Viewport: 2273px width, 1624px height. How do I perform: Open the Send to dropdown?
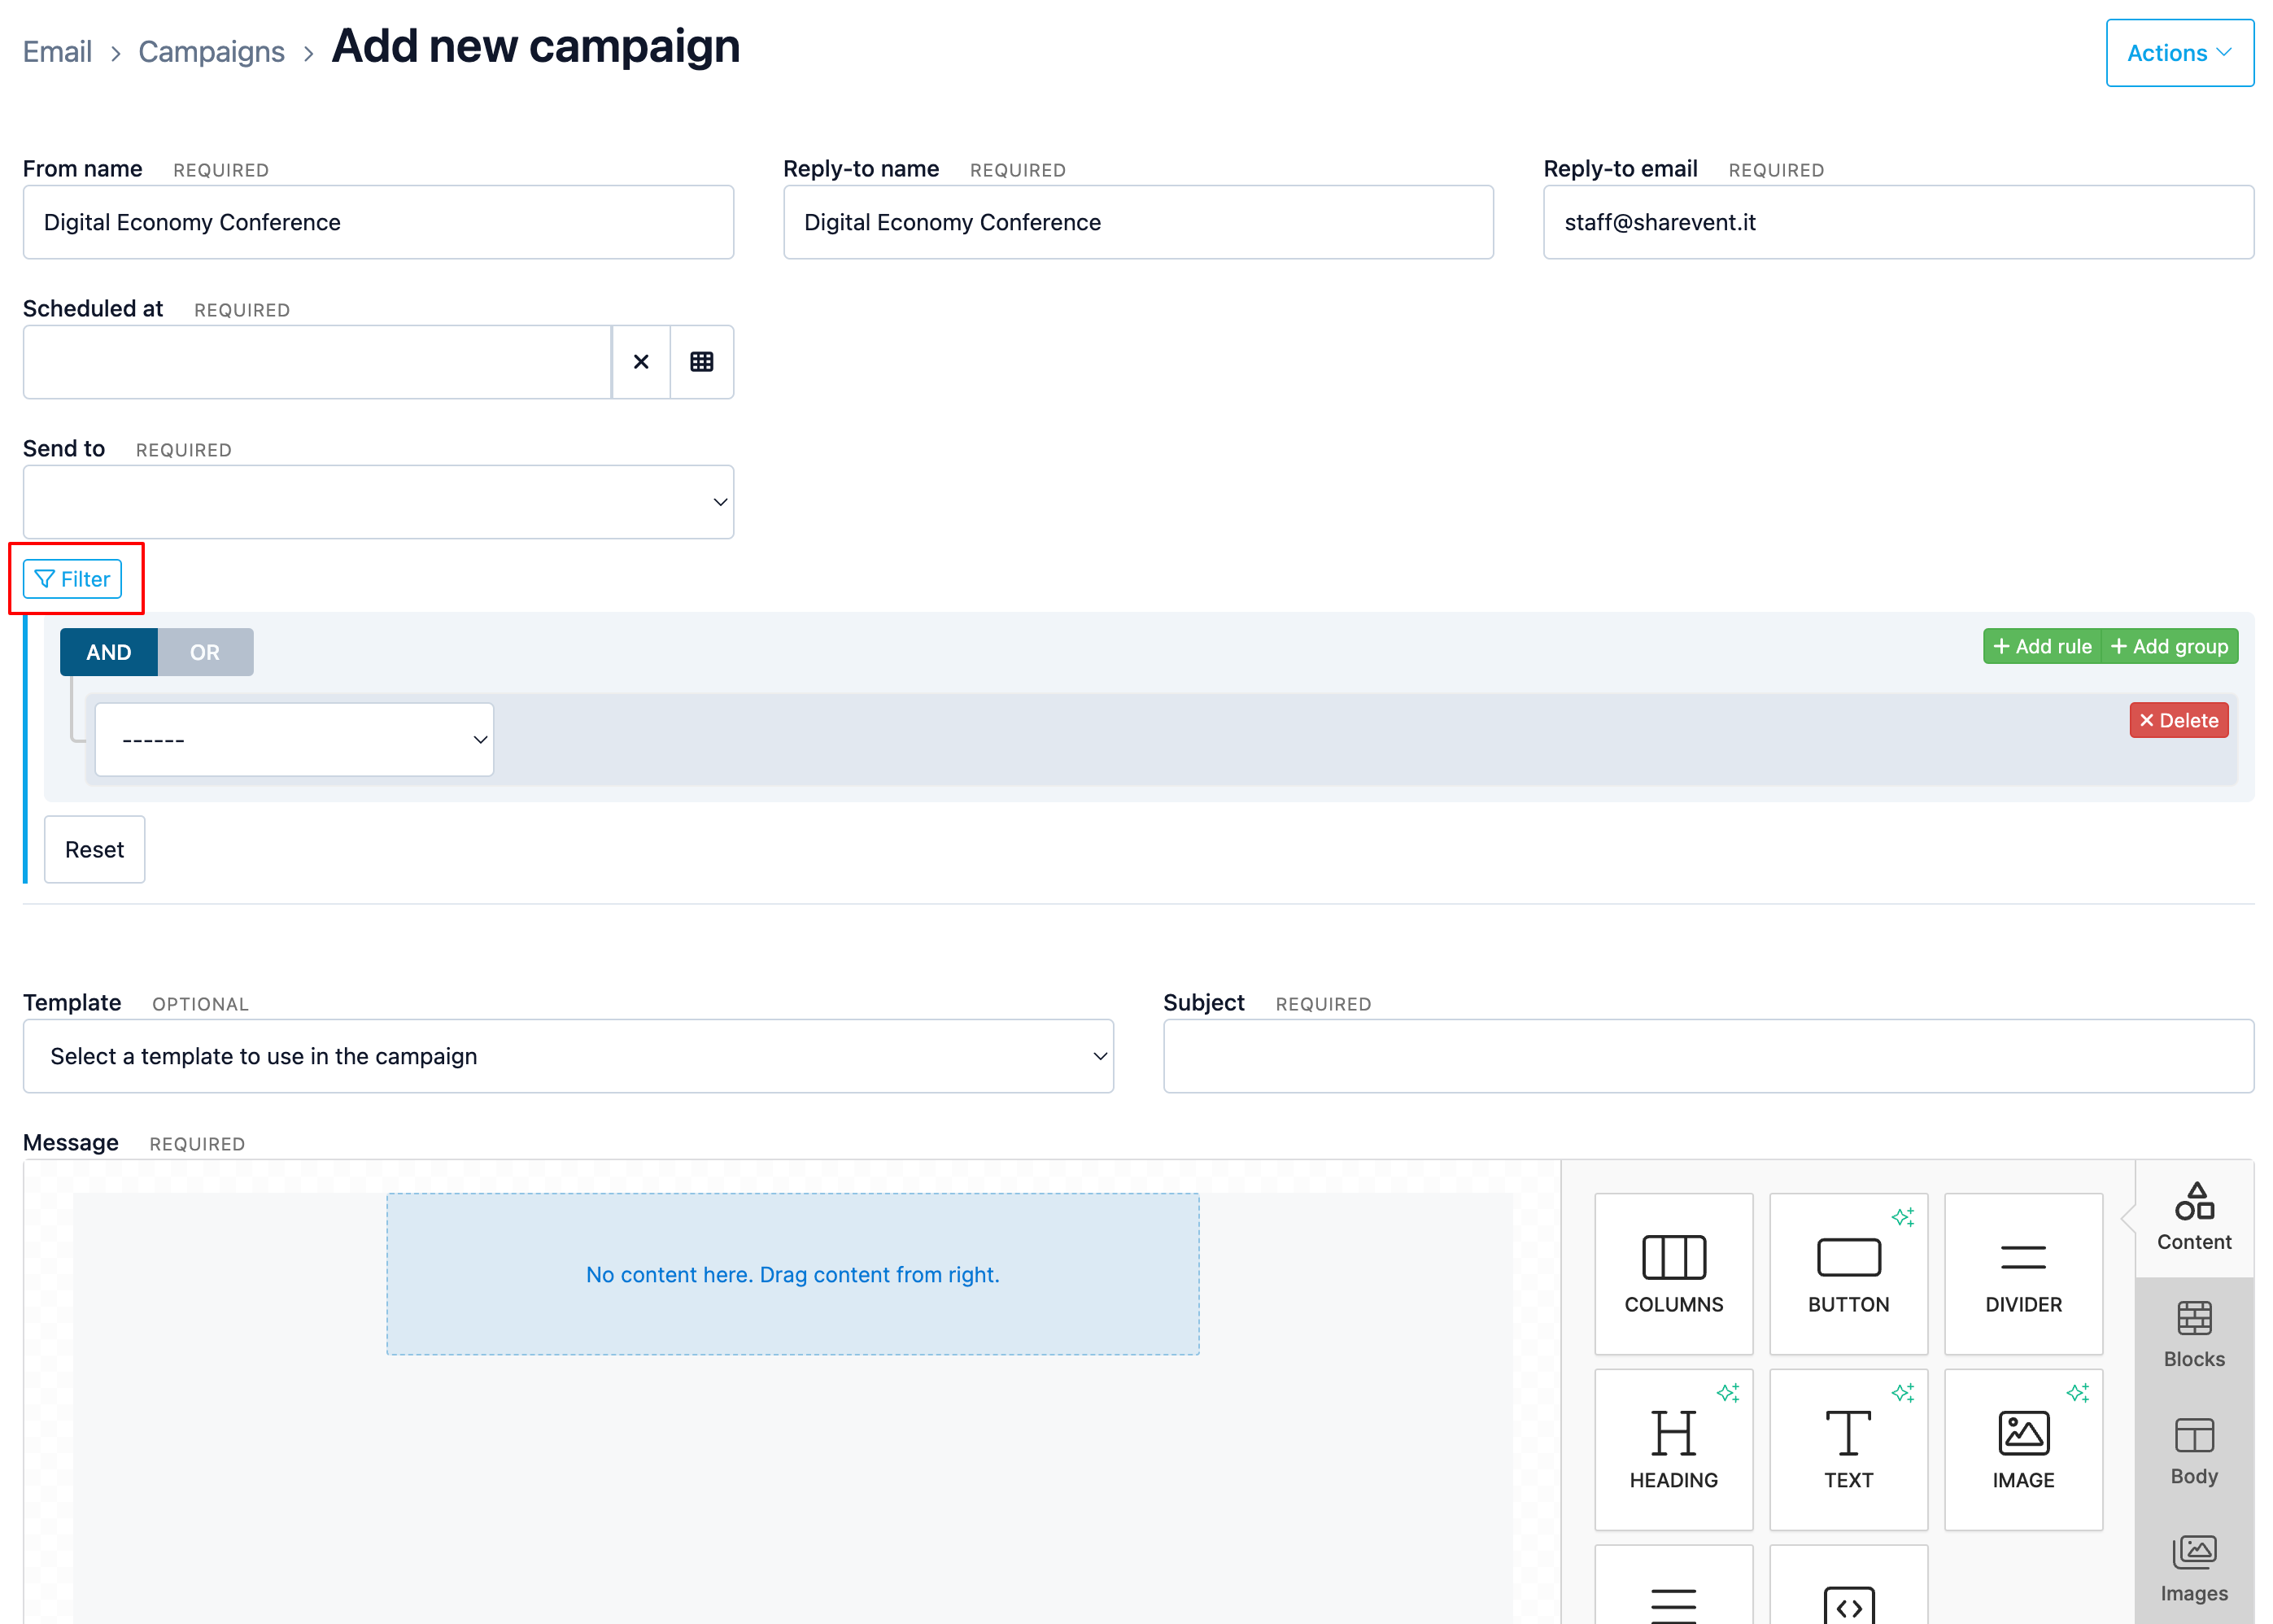point(378,502)
